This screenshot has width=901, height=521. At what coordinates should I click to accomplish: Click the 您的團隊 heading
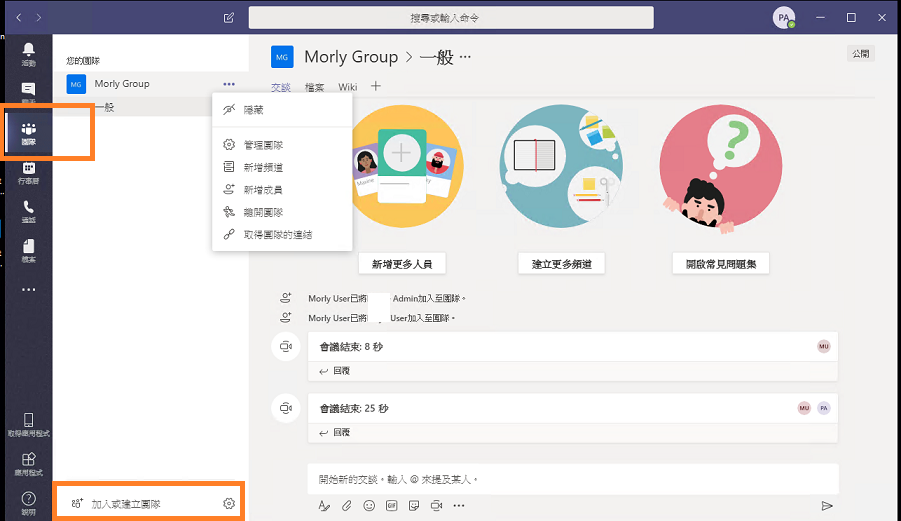pyautogui.click(x=83, y=60)
